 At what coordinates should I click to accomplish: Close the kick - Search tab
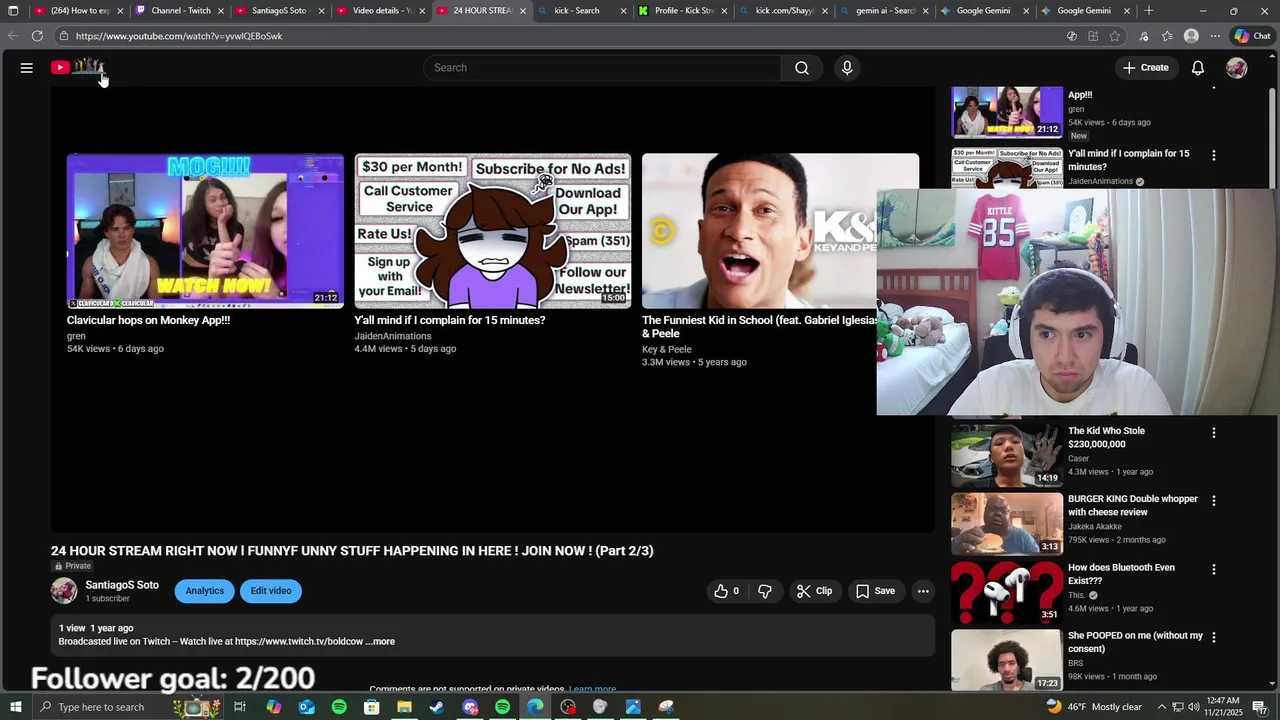pos(623,11)
